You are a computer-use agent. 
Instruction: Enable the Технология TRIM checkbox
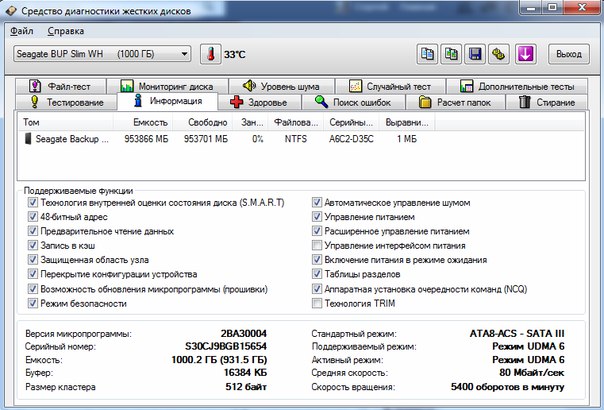[318, 301]
